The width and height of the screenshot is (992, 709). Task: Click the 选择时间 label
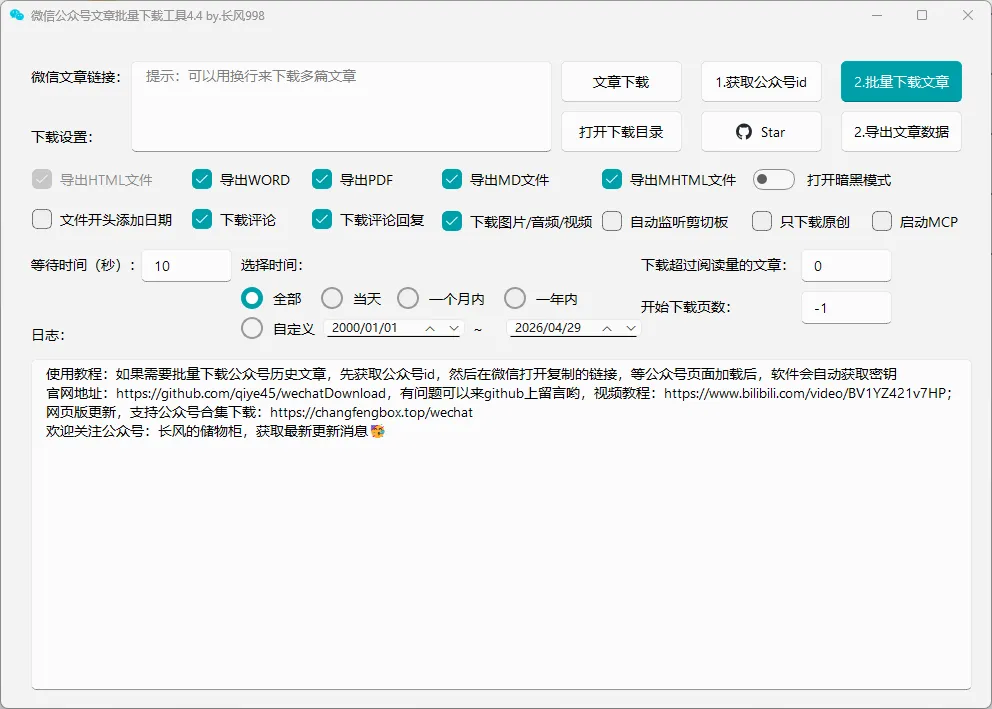[271, 265]
